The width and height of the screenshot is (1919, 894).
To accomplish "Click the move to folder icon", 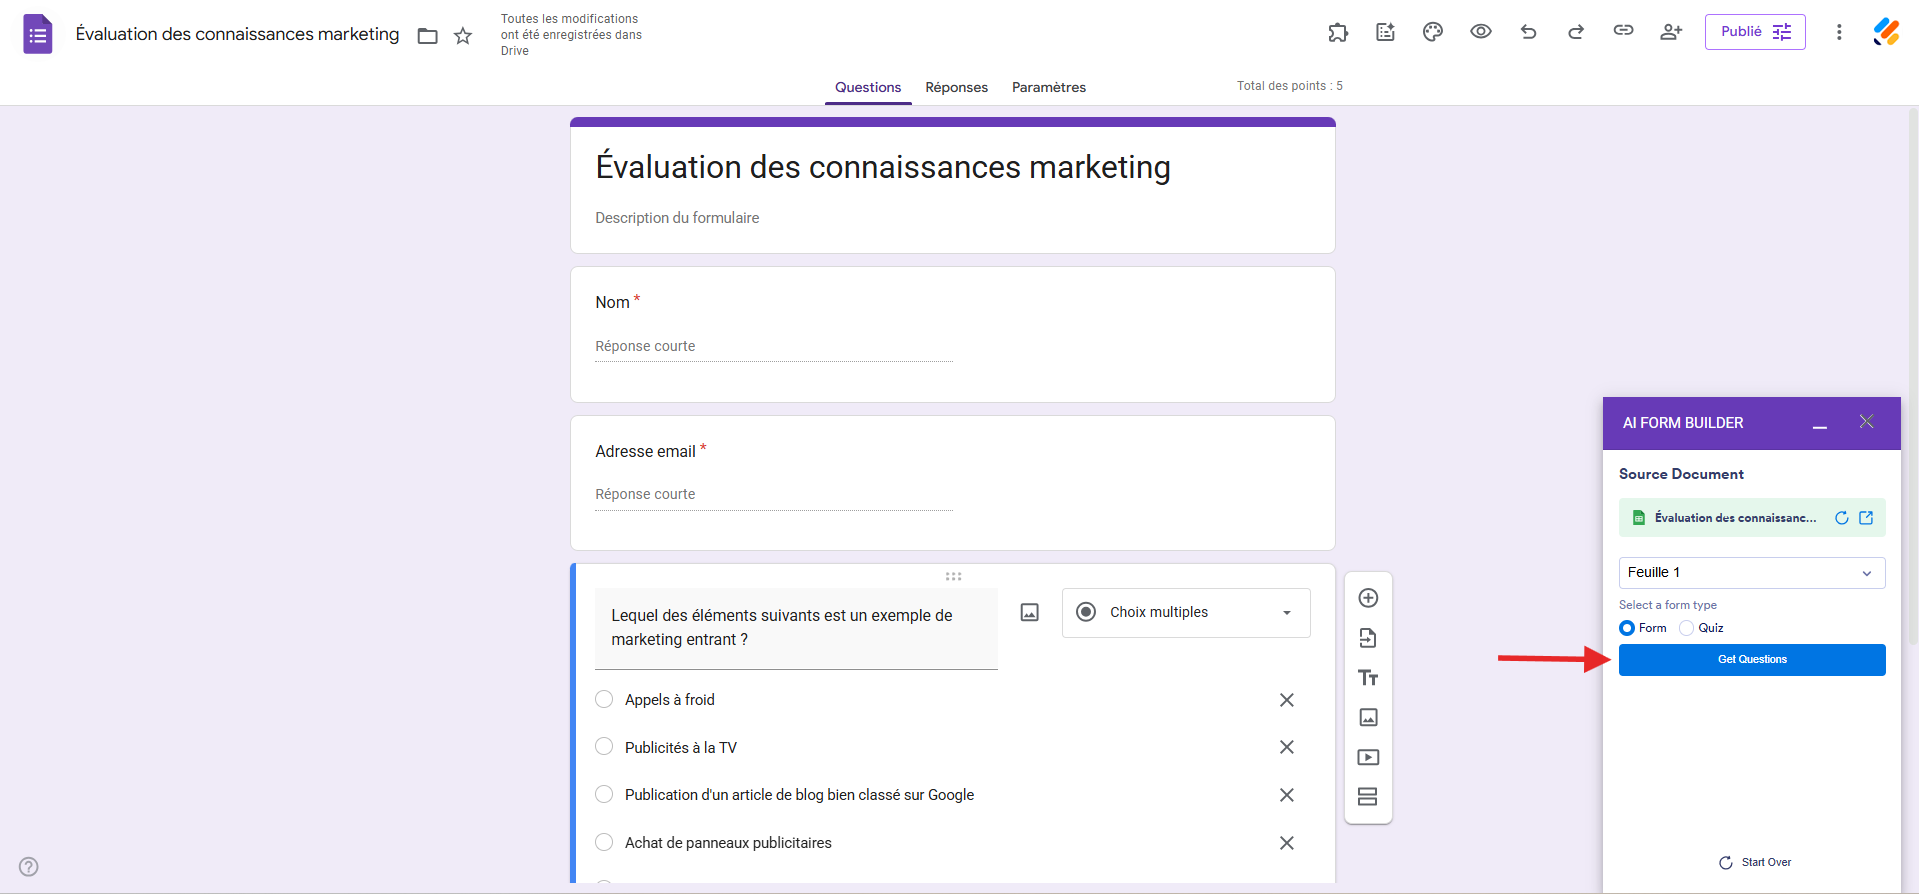I will 428,36.
